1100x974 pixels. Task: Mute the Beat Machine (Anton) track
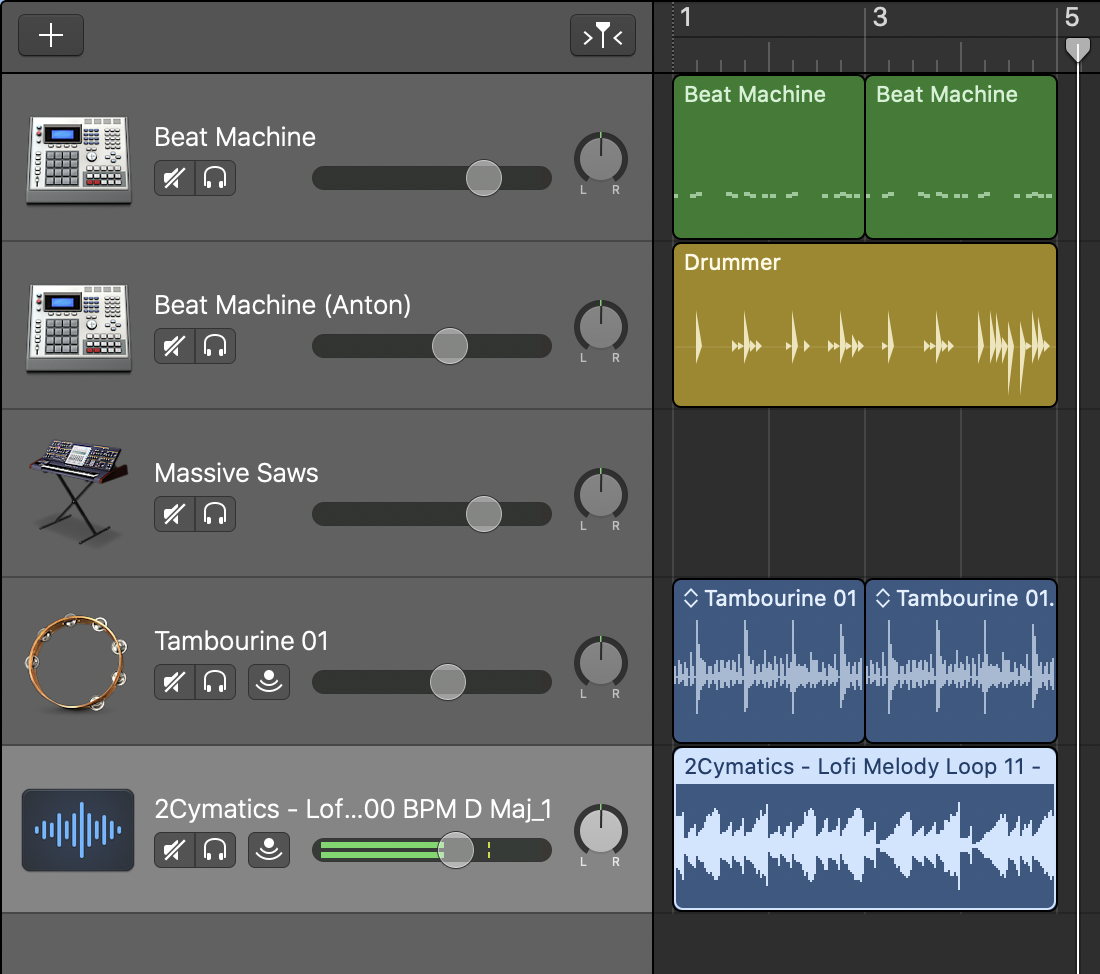[174, 346]
